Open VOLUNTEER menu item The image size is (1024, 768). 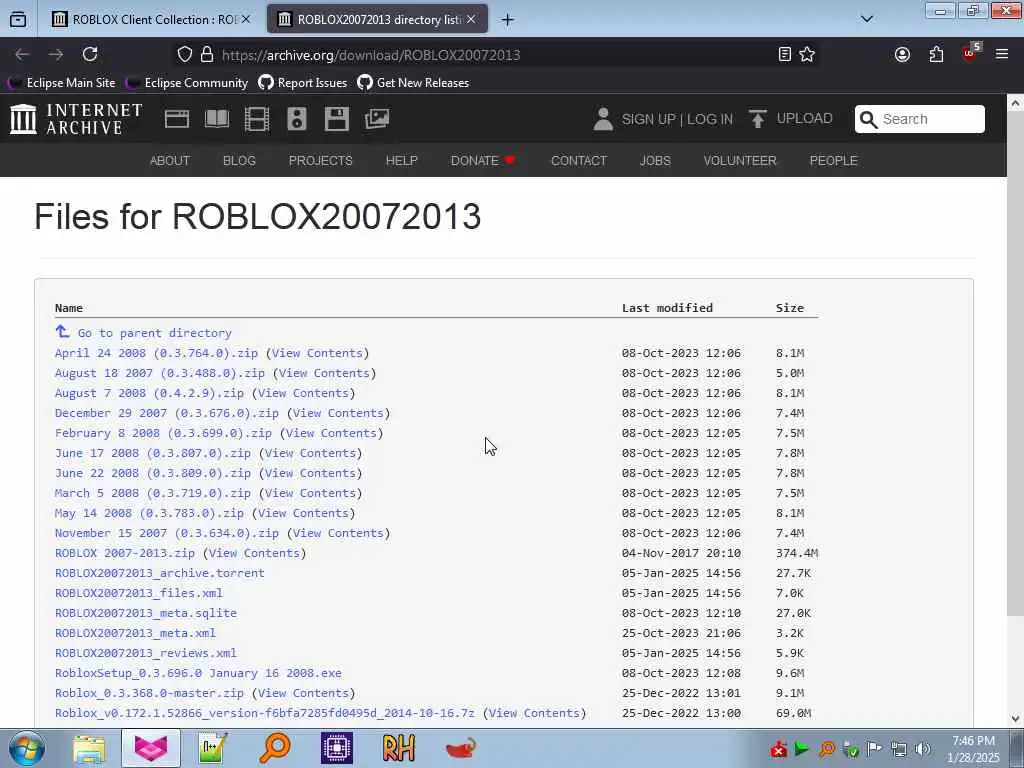pos(740,161)
